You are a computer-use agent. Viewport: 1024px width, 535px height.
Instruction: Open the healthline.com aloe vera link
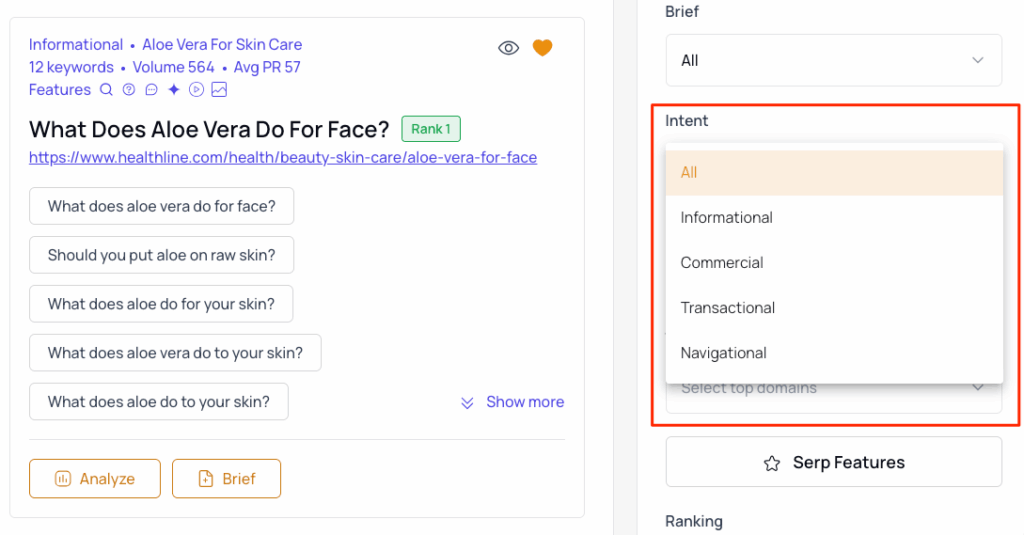(x=283, y=157)
